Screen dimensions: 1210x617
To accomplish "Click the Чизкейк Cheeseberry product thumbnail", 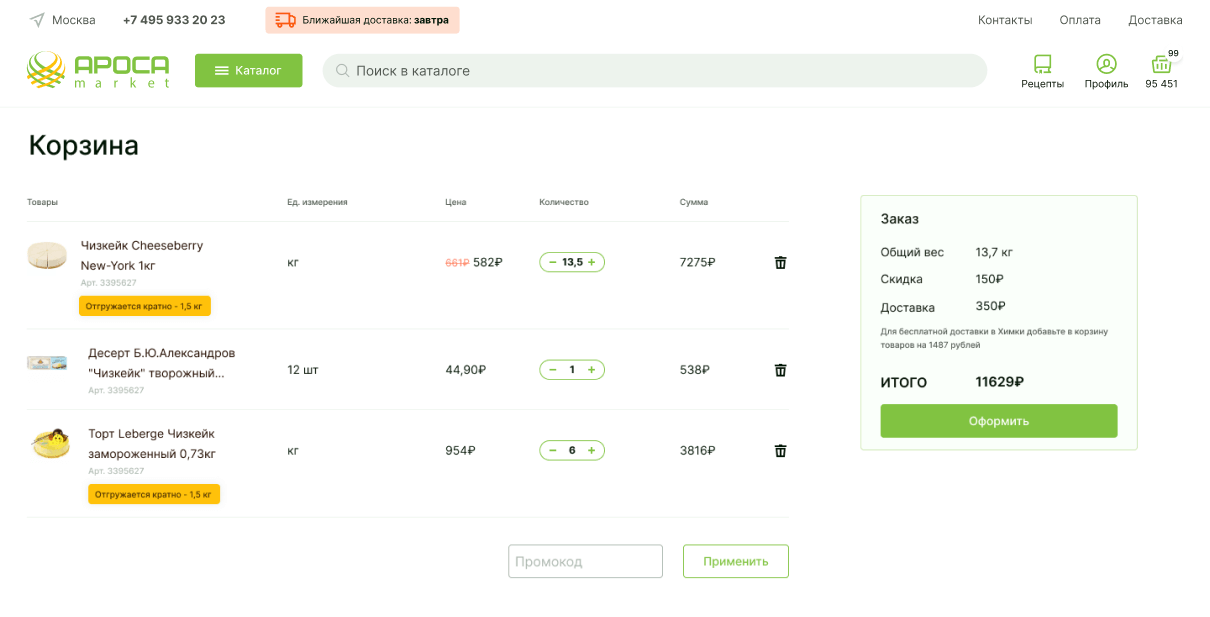I will pyautogui.click(x=47, y=256).
